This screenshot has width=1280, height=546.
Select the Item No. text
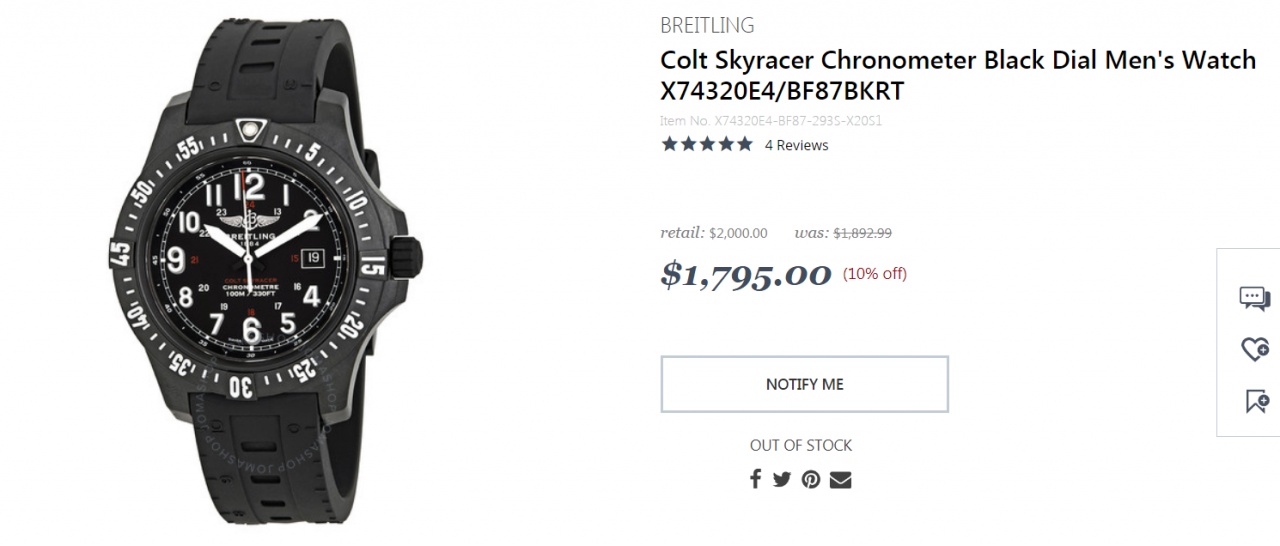coord(770,121)
